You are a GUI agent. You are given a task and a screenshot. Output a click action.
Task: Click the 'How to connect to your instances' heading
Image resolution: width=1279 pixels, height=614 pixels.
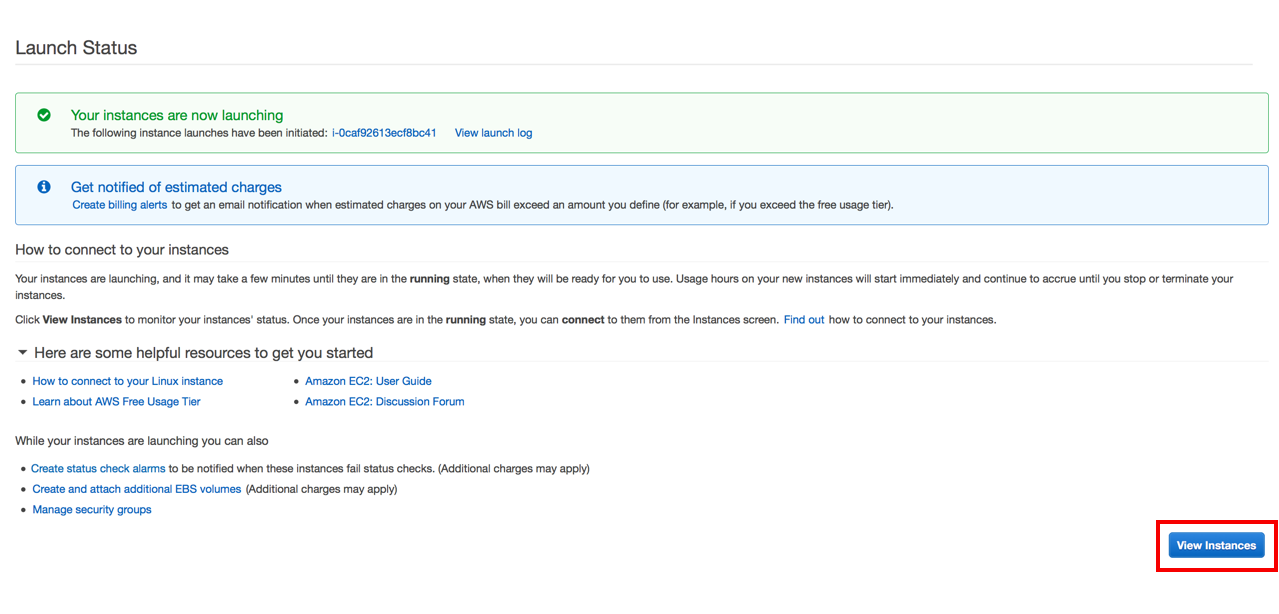click(122, 250)
